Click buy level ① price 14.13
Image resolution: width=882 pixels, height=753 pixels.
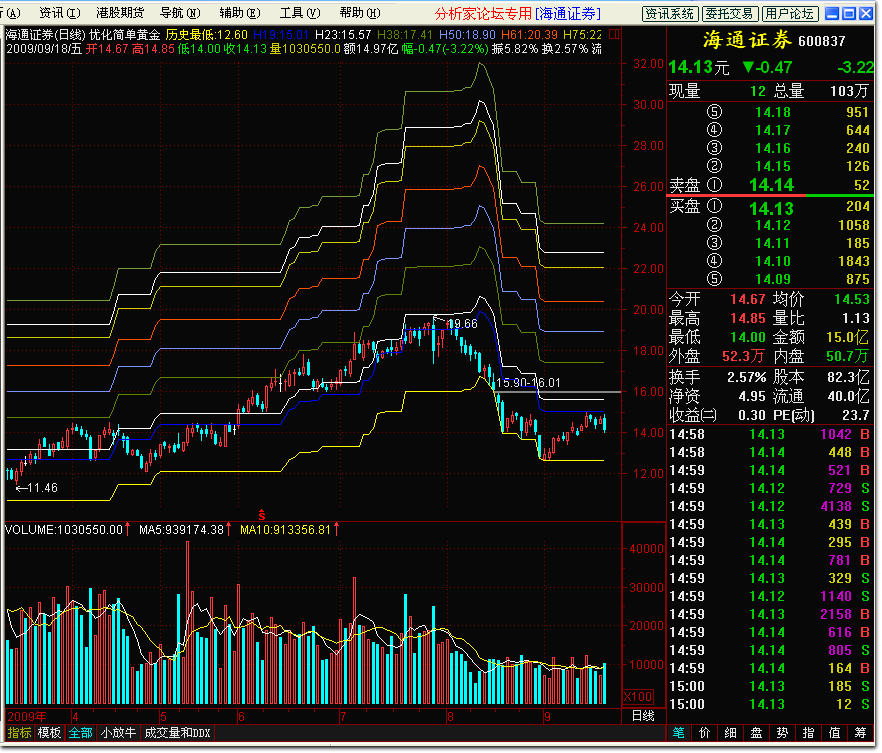771,209
